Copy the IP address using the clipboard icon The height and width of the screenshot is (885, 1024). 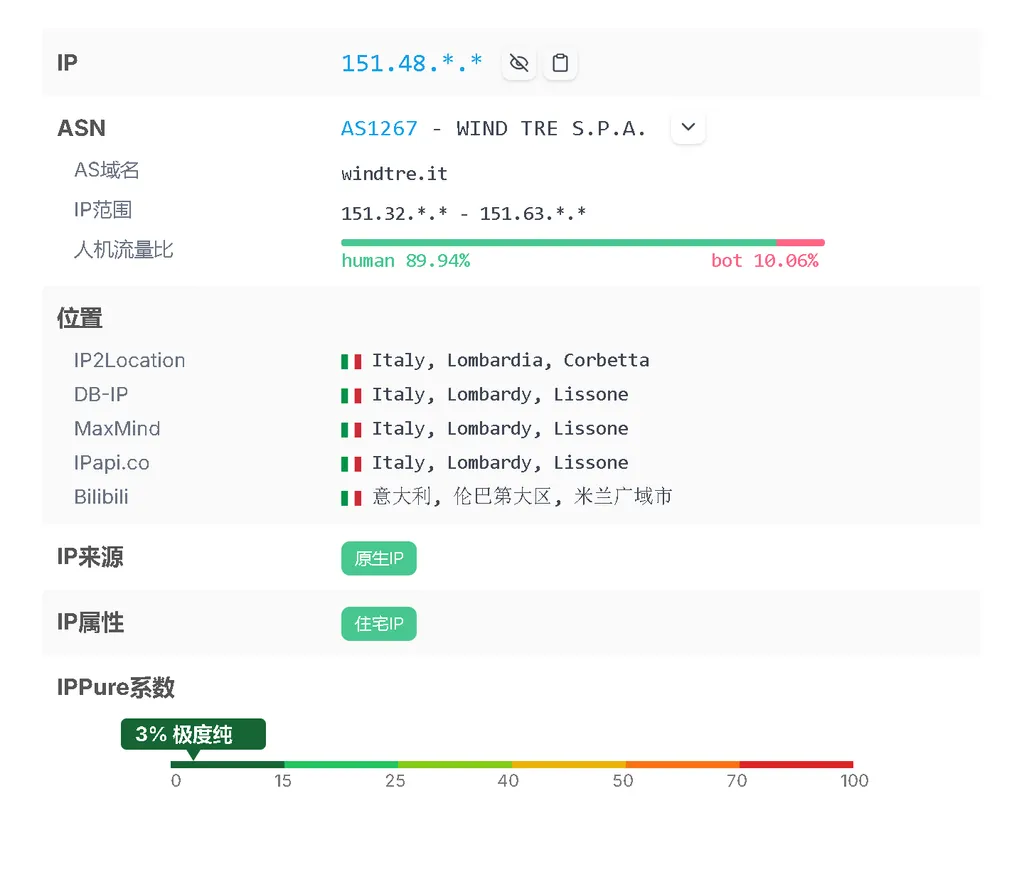(x=560, y=62)
